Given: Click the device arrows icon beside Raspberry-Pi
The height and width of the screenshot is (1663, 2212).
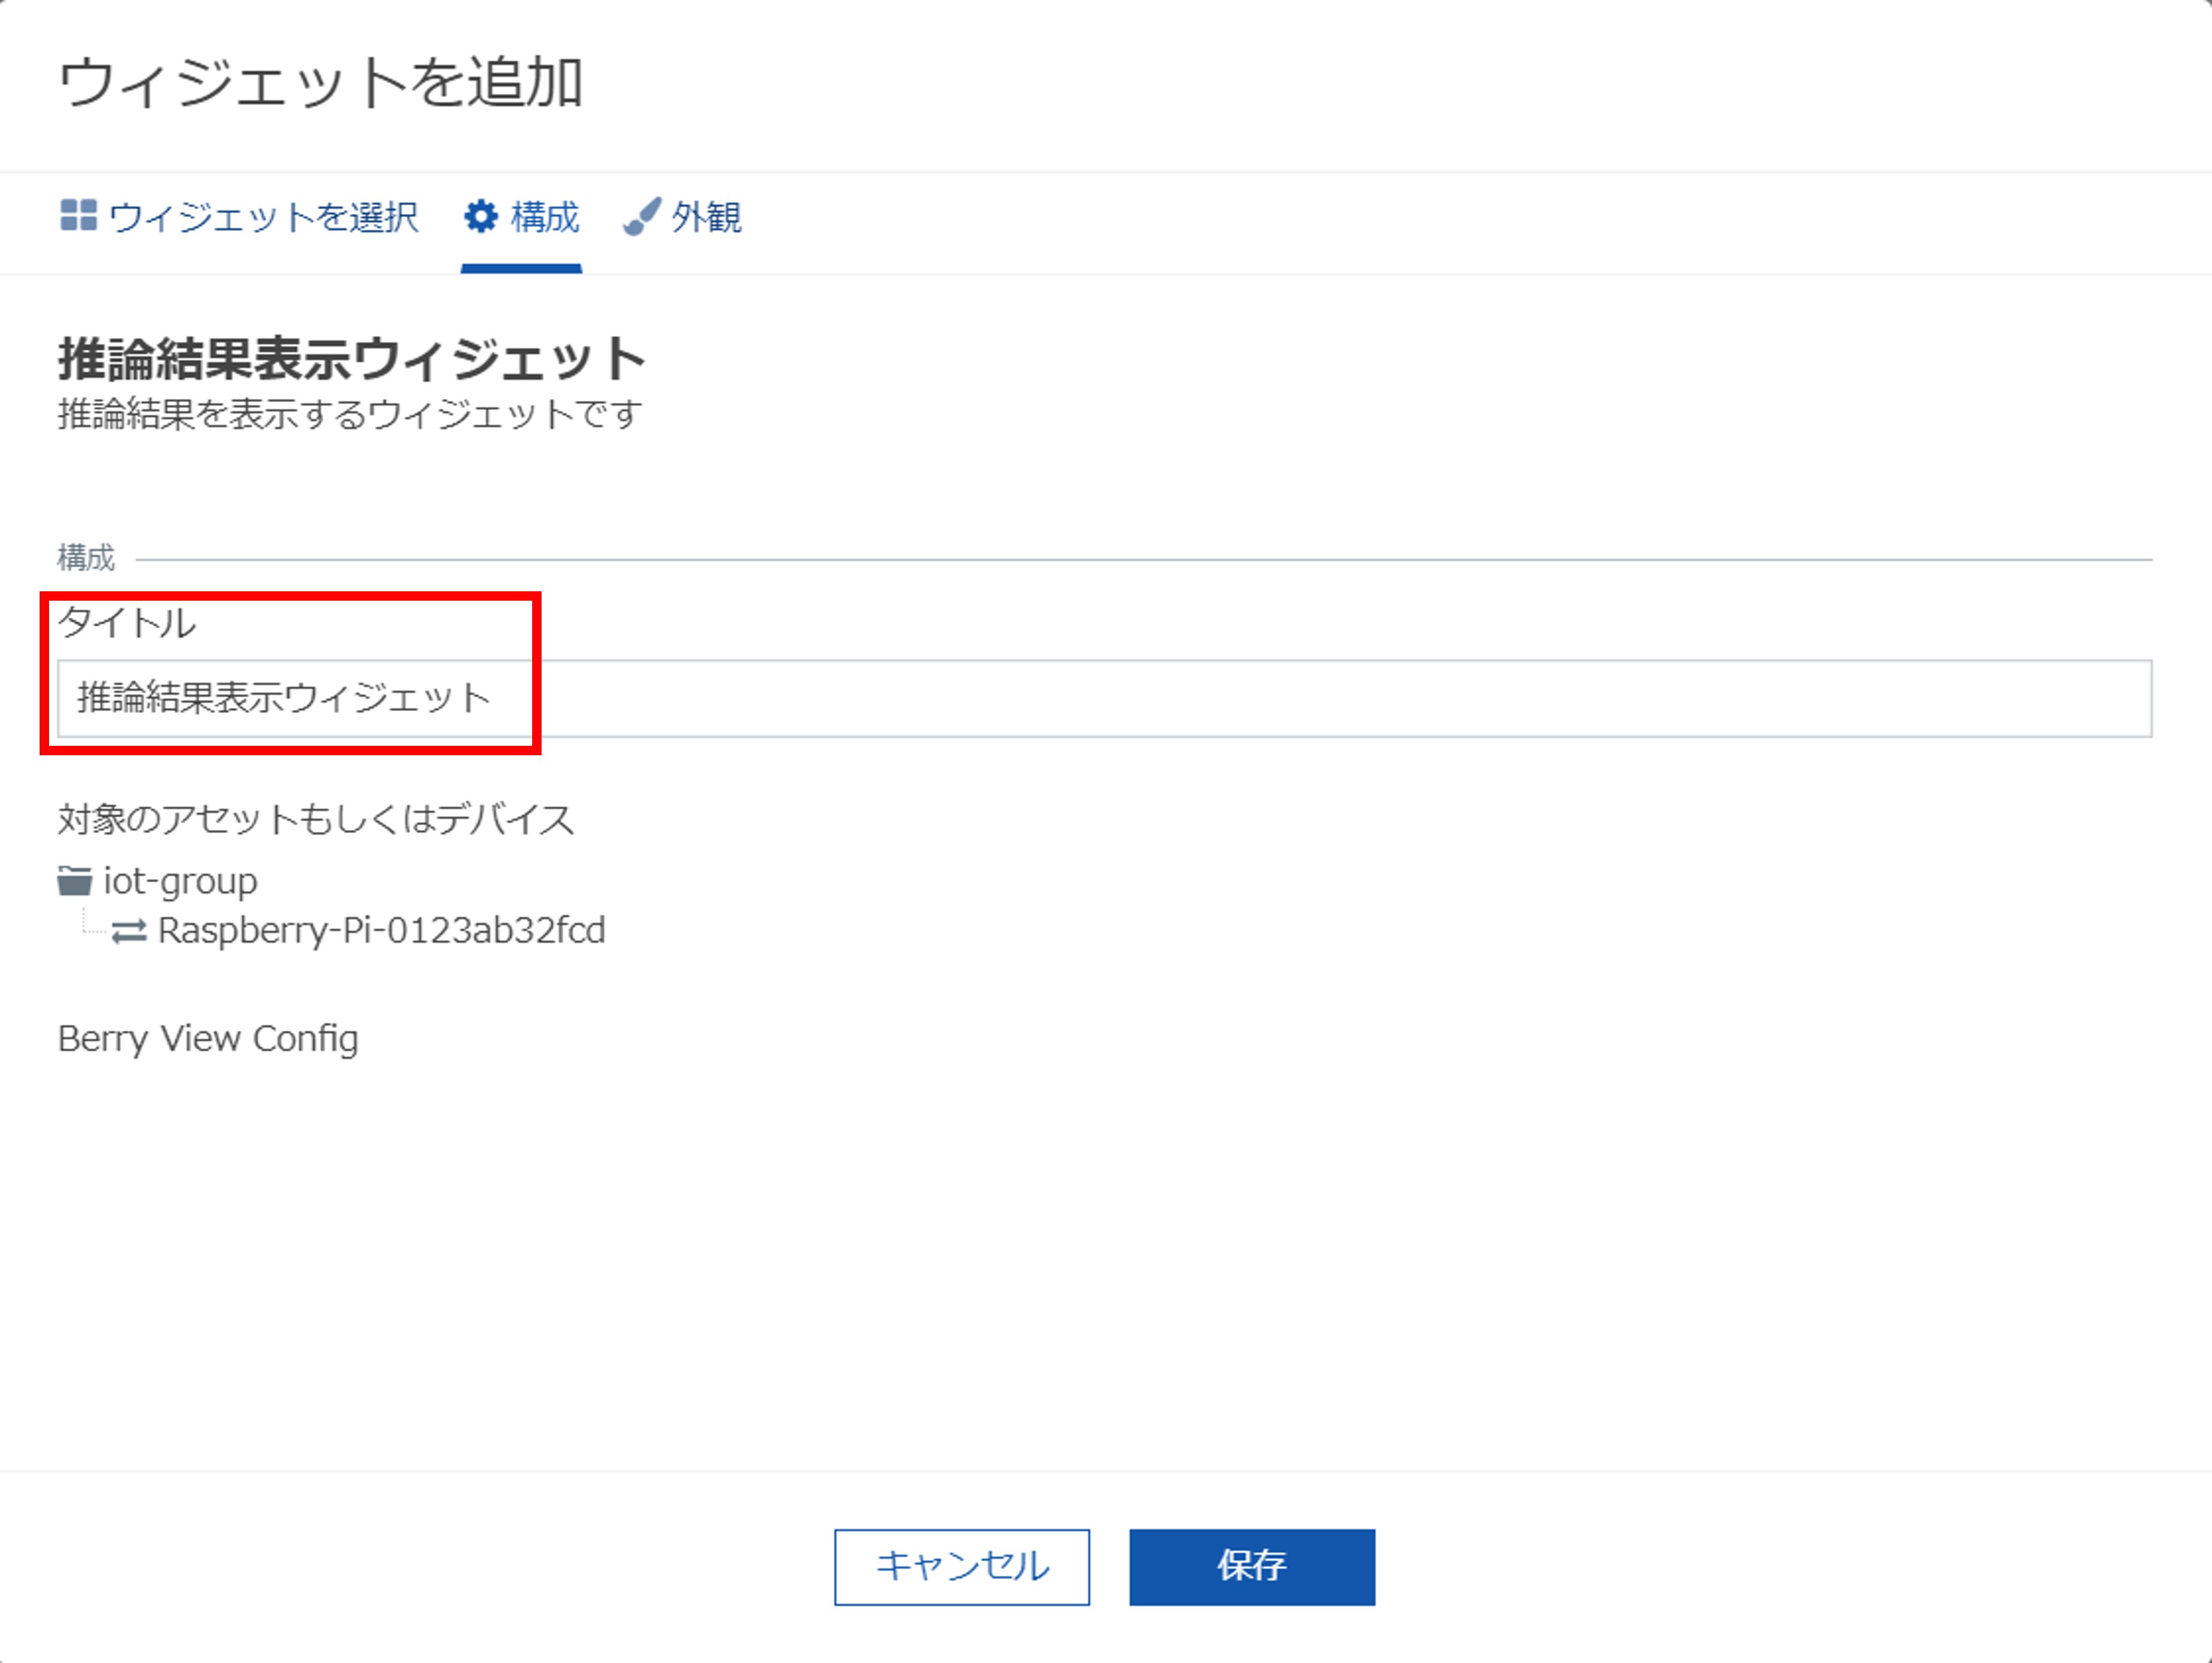Looking at the screenshot, I should (x=129, y=932).
